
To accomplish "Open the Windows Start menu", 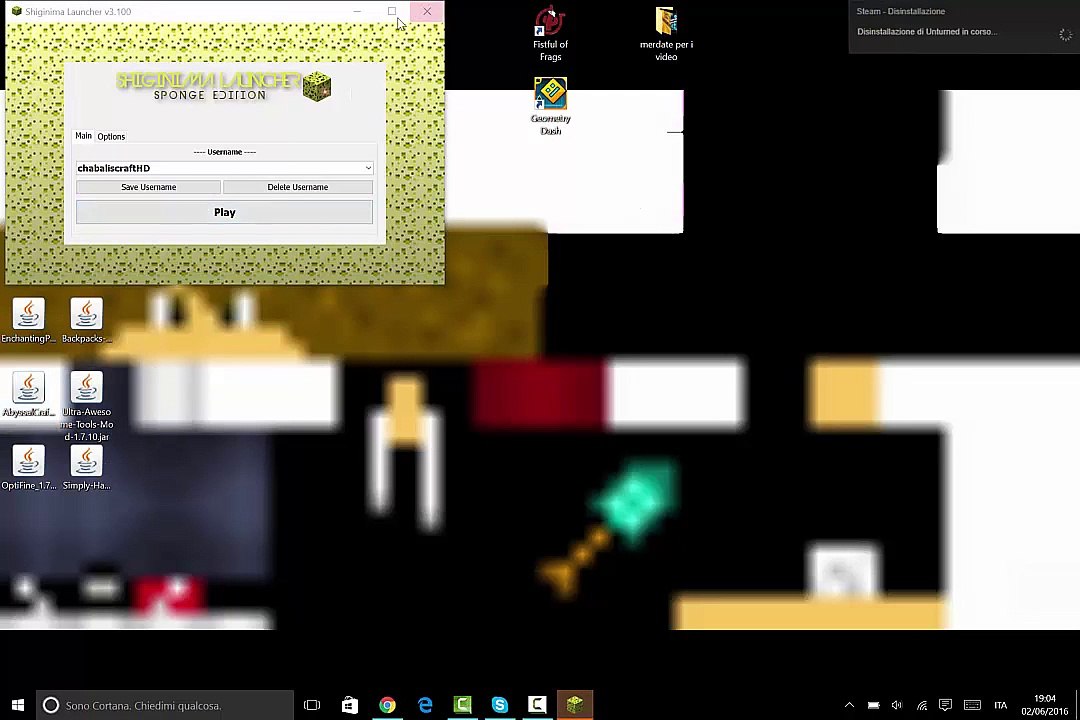I will pos(18,705).
